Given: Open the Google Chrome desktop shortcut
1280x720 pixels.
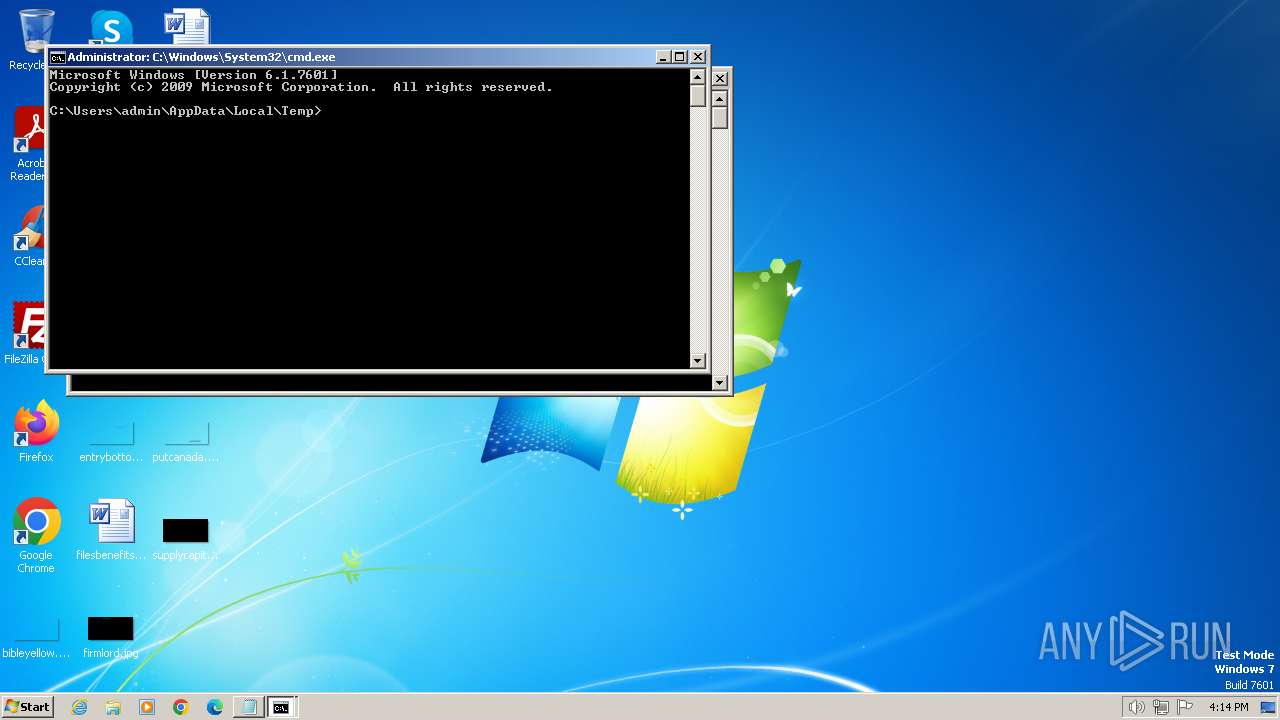Looking at the screenshot, I should tap(36, 536).
